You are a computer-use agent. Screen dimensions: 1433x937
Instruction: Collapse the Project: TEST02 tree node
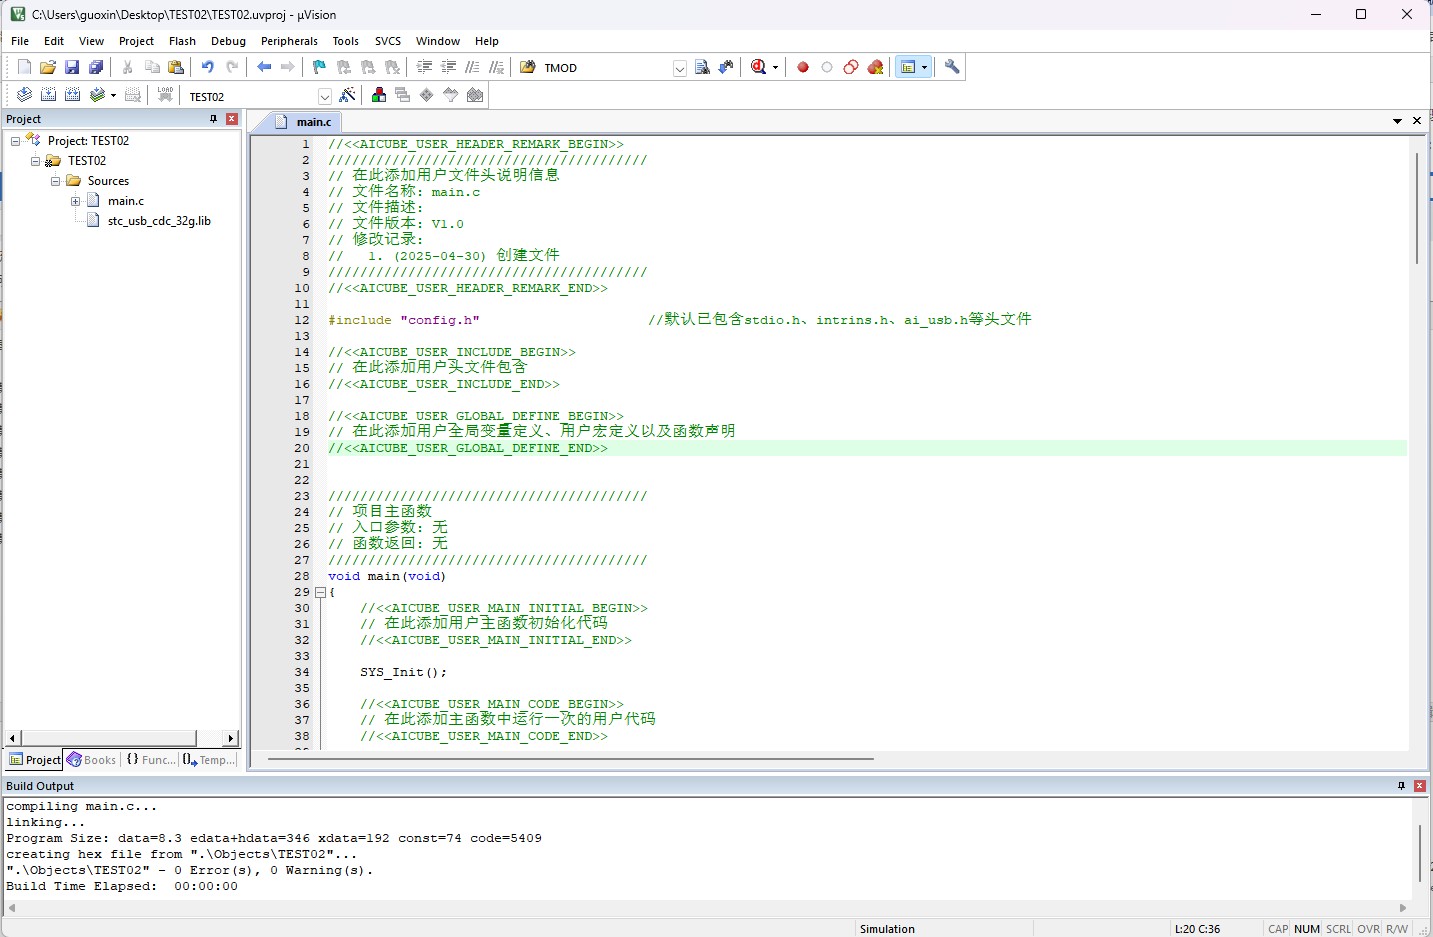pyautogui.click(x=15, y=141)
